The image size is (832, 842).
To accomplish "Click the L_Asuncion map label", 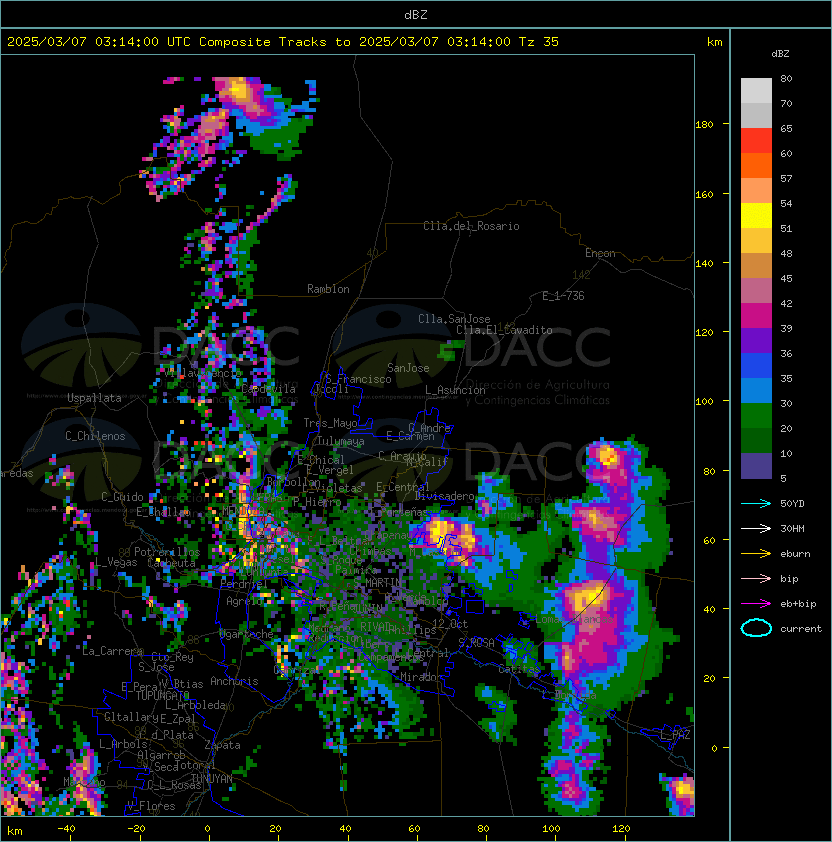I will (x=455, y=390).
